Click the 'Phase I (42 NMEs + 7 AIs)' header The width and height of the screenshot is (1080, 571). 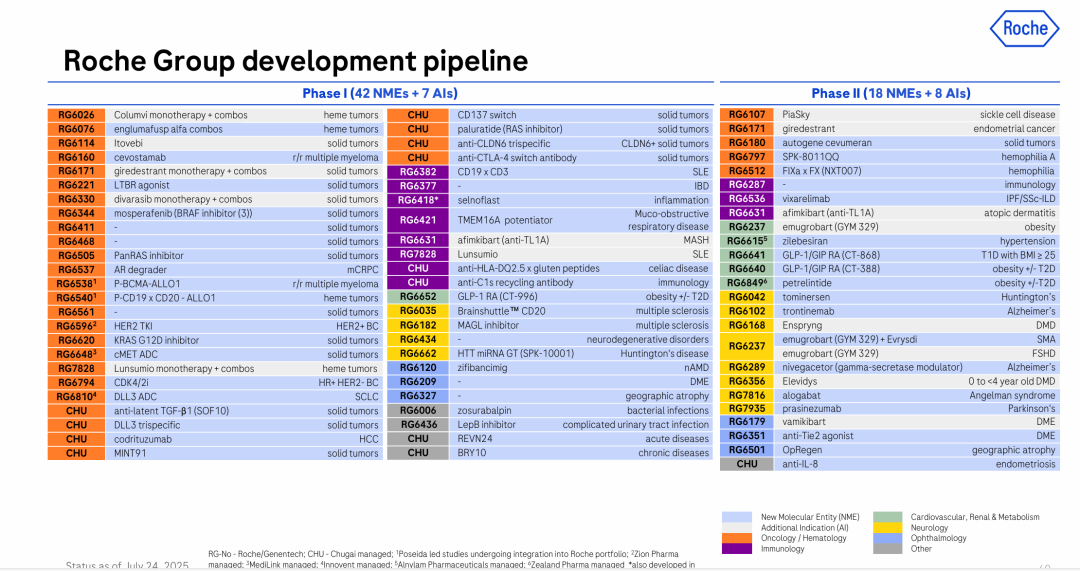380,93
